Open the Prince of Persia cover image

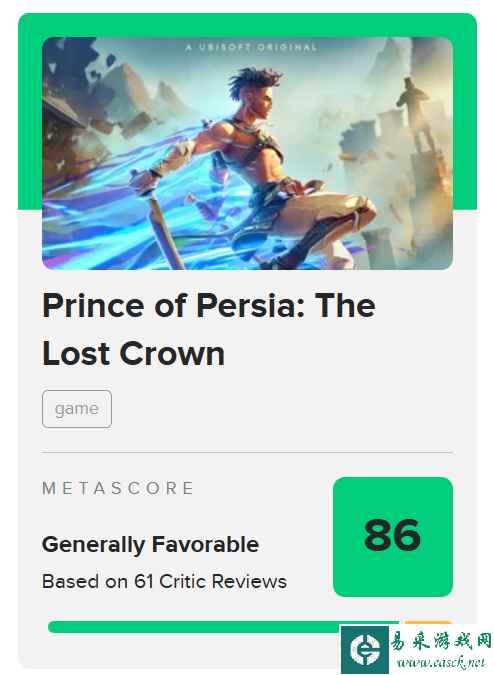pos(247,153)
